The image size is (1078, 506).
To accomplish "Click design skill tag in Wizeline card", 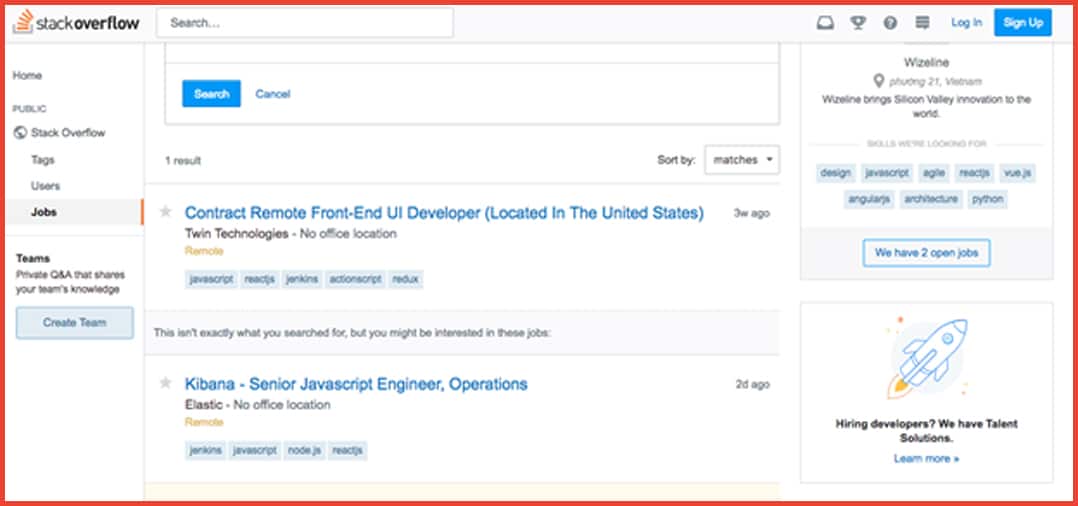I will coord(836,173).
